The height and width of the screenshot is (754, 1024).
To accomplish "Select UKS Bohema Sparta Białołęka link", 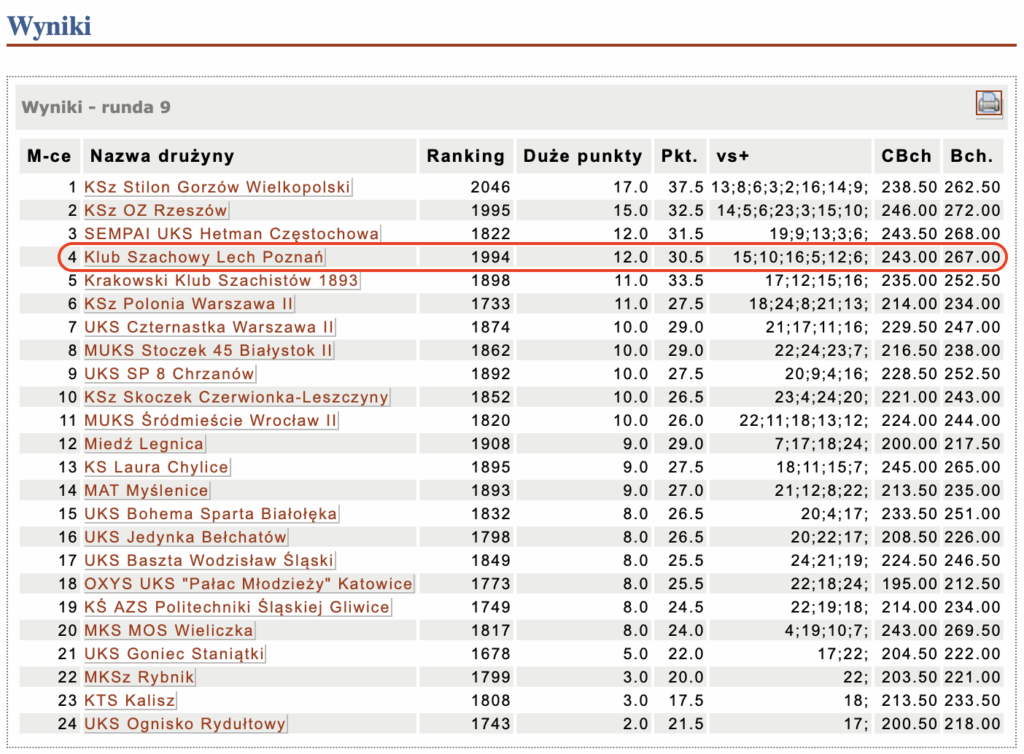I will (x=210, y=514).
